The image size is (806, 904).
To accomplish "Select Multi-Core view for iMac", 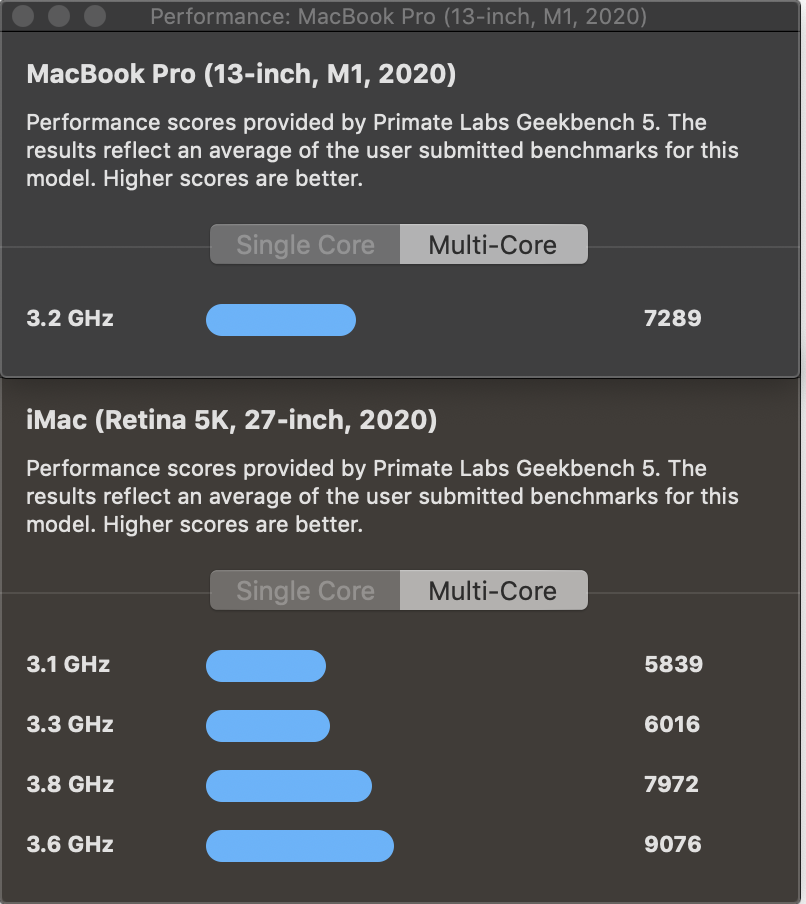I will click(x=494, y=590).
